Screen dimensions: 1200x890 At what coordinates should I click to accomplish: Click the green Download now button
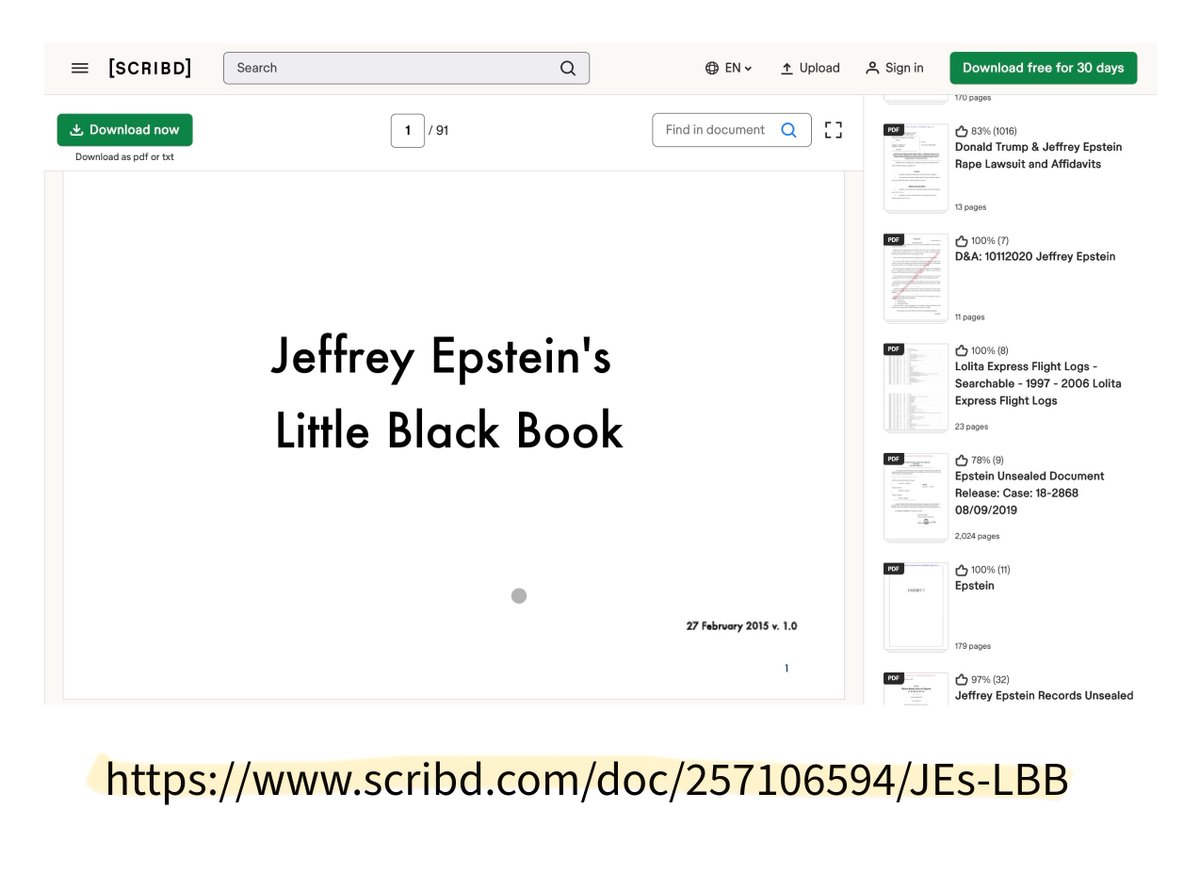coord(125,130)
